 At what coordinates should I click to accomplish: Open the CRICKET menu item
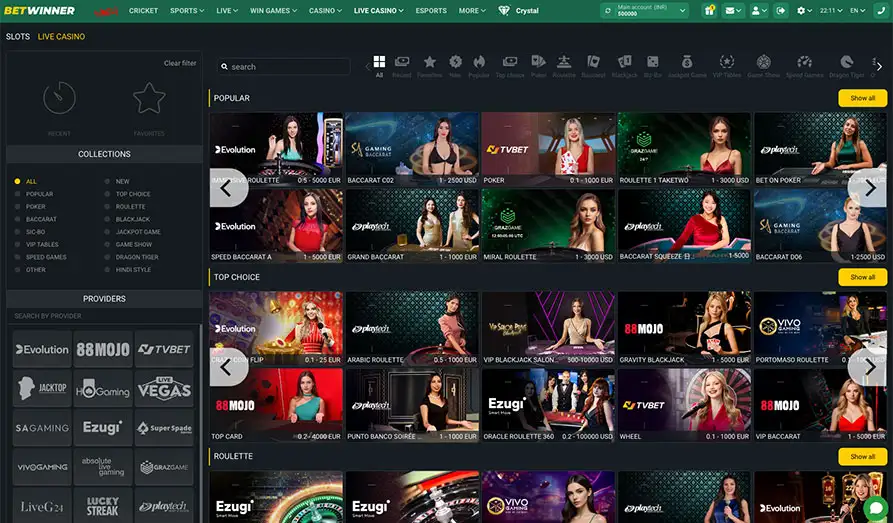point(144,10)
